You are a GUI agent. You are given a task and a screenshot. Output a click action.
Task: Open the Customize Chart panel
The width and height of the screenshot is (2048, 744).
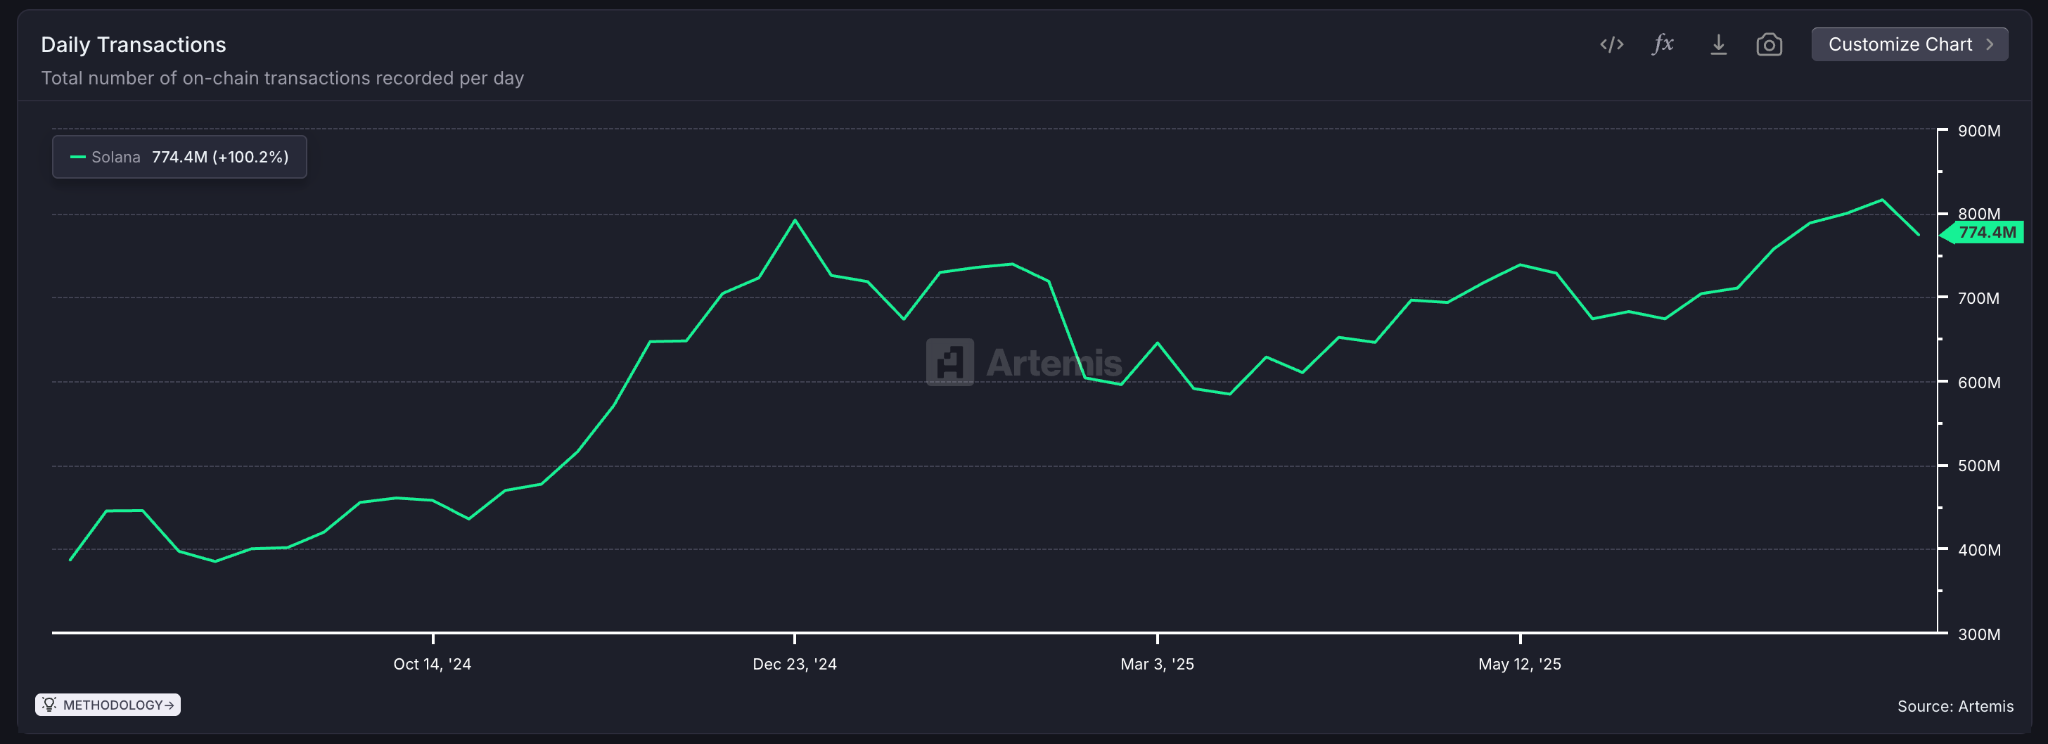pos(1899,45)
